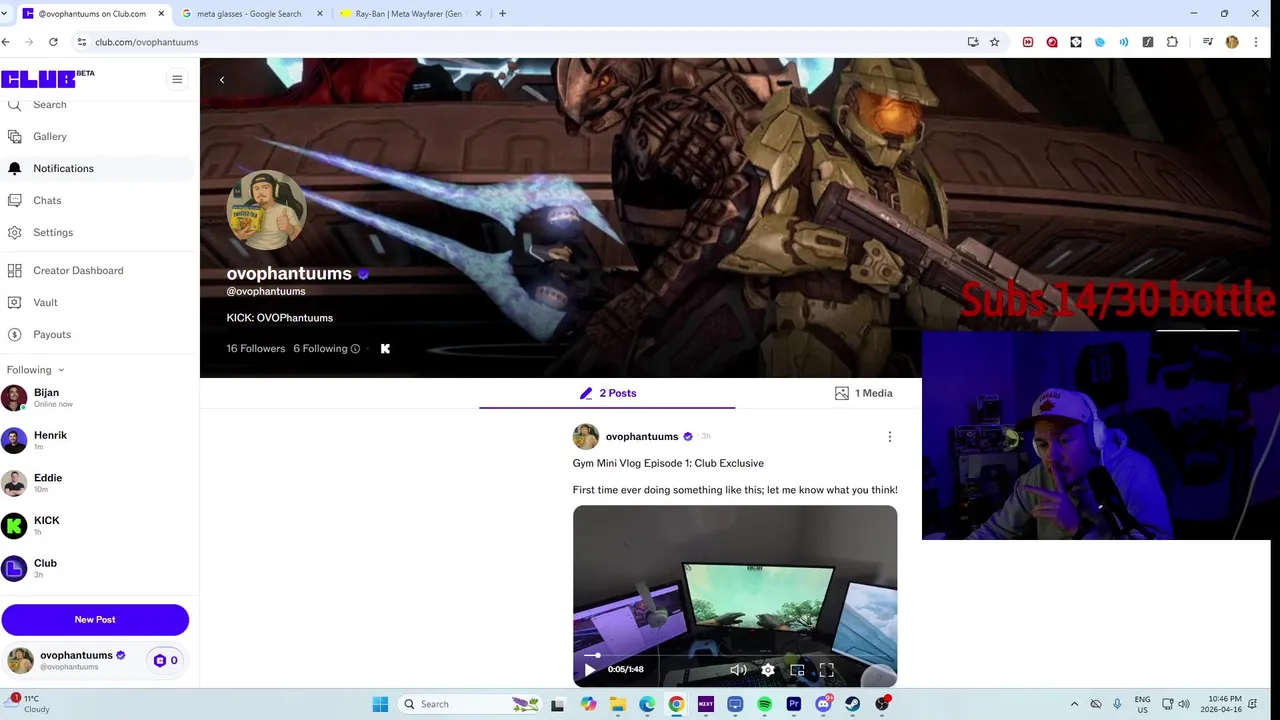Click the 16 Followers link
Viewport: 1280px width, 720px height.
(255, 349)
